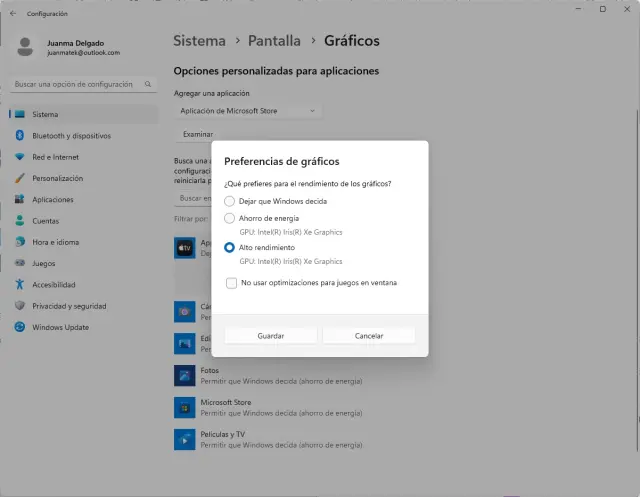Open Windows Update page
Image resolution: width=640 pixels, height=497 pixels.
pos(61,327)
